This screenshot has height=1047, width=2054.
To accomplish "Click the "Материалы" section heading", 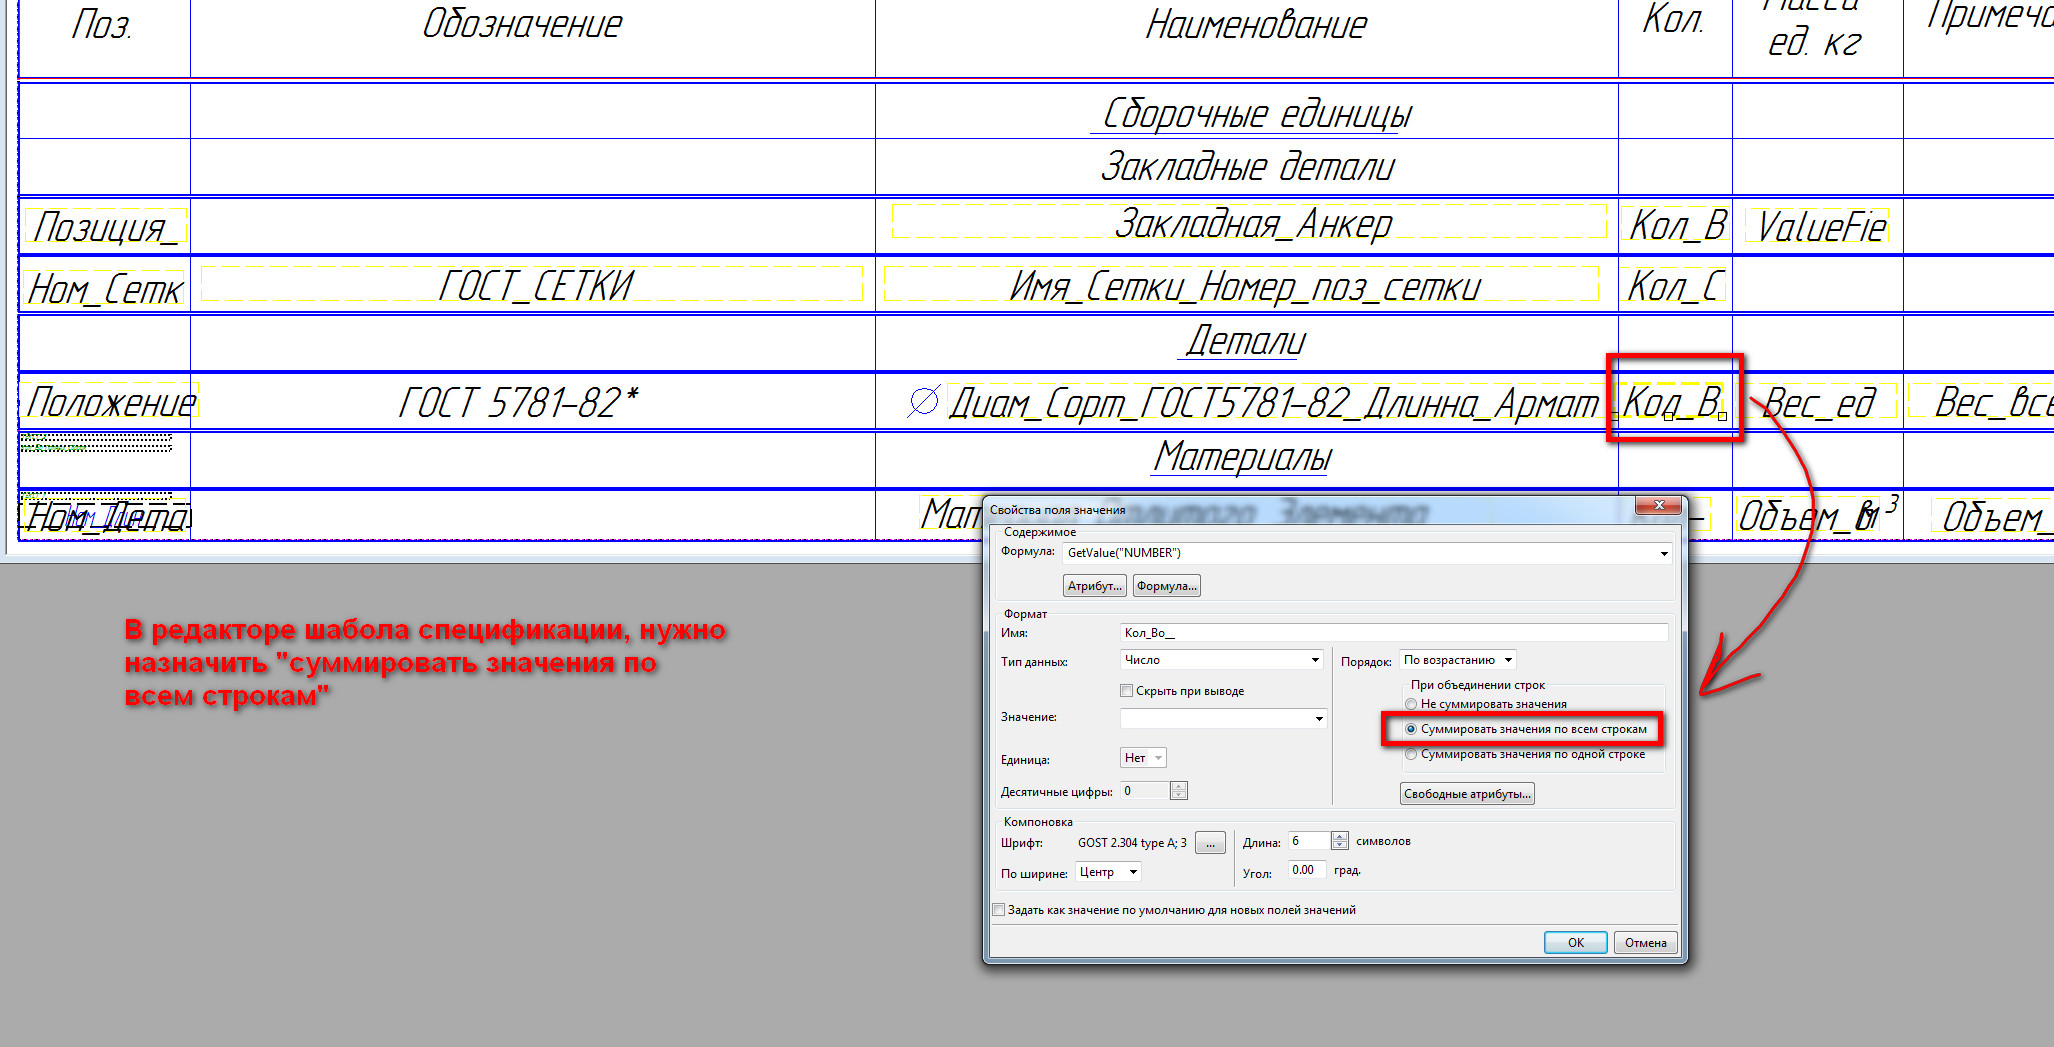I will tap(1243, 457).
